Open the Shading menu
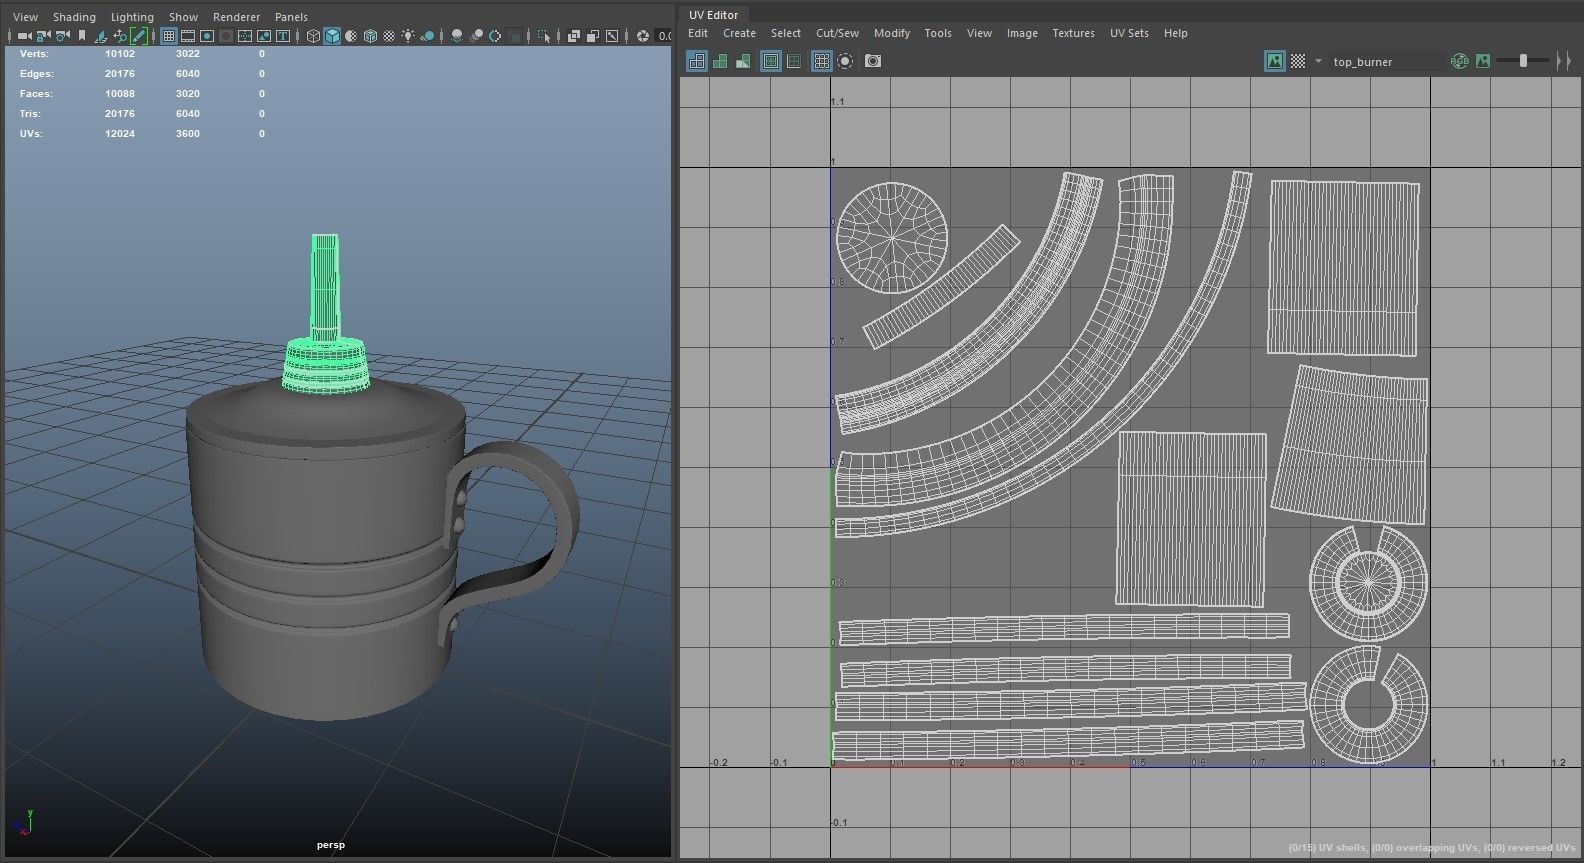Viewport: 1584px width, 863px height. coord(74,17)
